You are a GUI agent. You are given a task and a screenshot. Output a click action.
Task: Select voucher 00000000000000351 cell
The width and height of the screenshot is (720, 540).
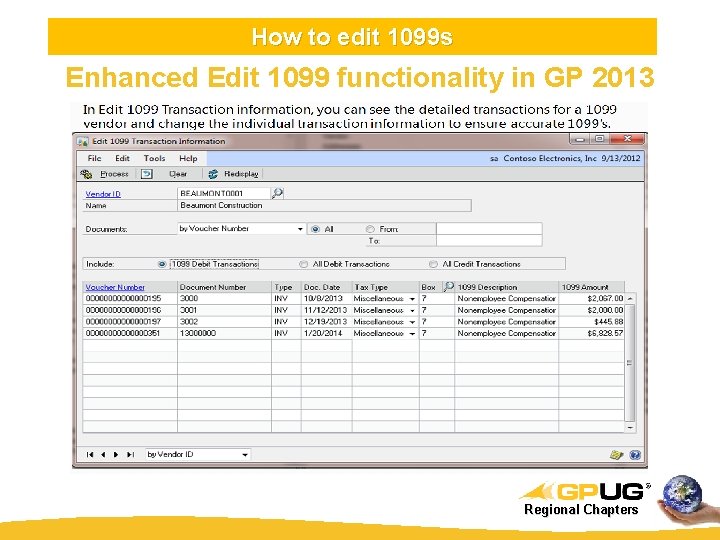coord(130,333)
